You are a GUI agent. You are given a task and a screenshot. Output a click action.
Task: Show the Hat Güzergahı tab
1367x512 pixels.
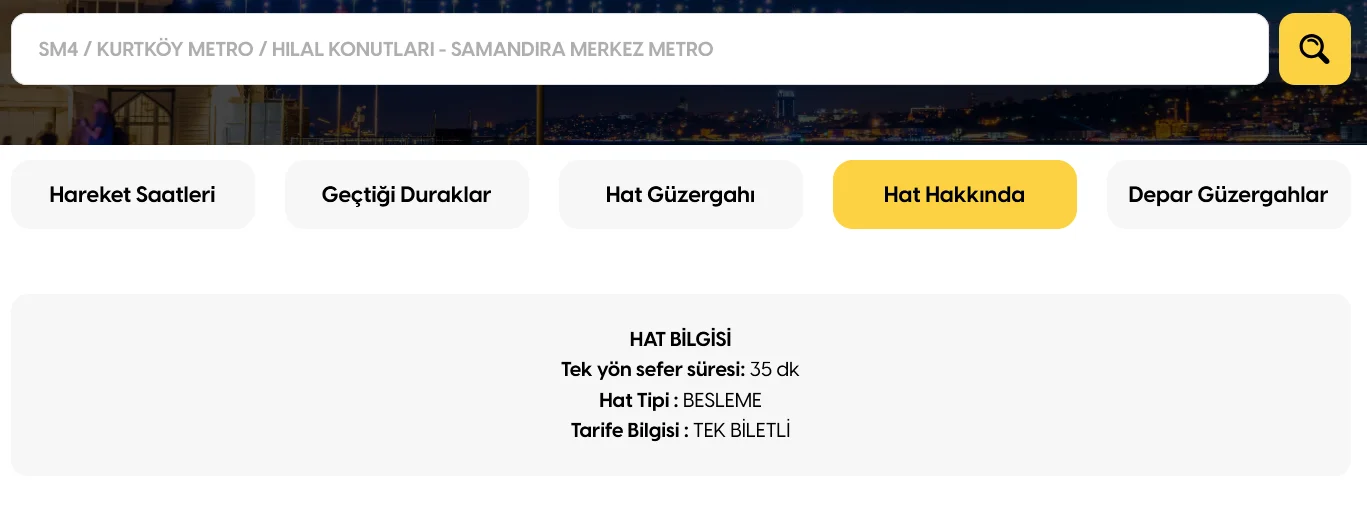click(x=680, y=195)
